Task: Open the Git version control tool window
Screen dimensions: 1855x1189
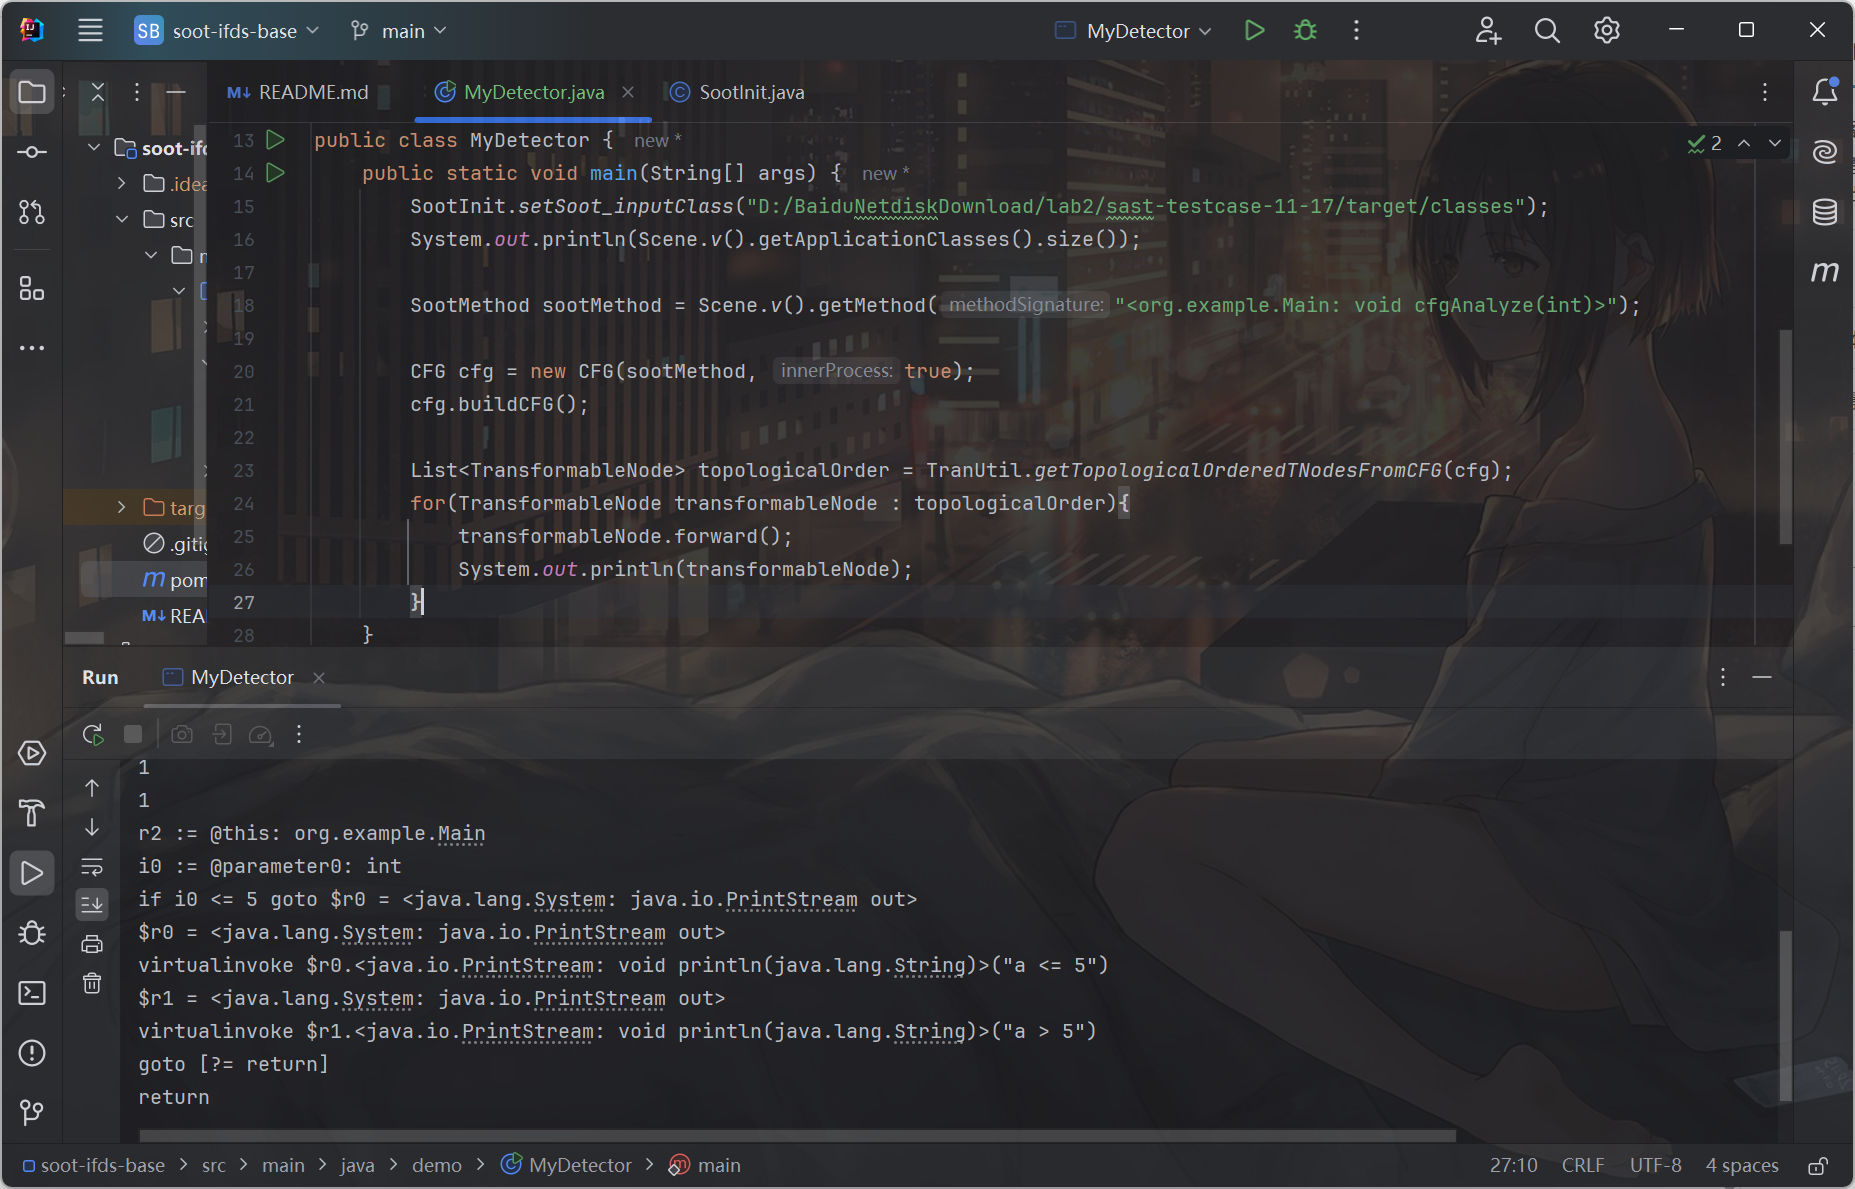Action: (32, 1112)
